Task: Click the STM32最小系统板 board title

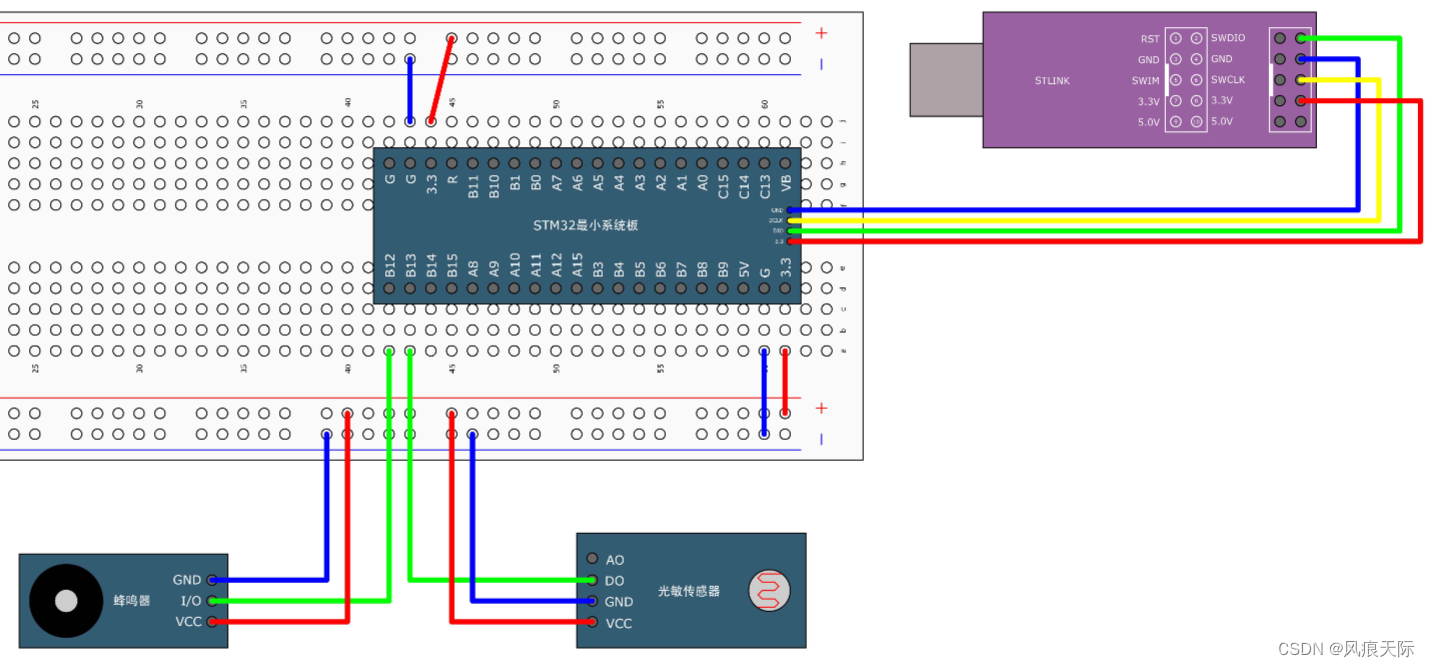Action: (x=585, y=225)
